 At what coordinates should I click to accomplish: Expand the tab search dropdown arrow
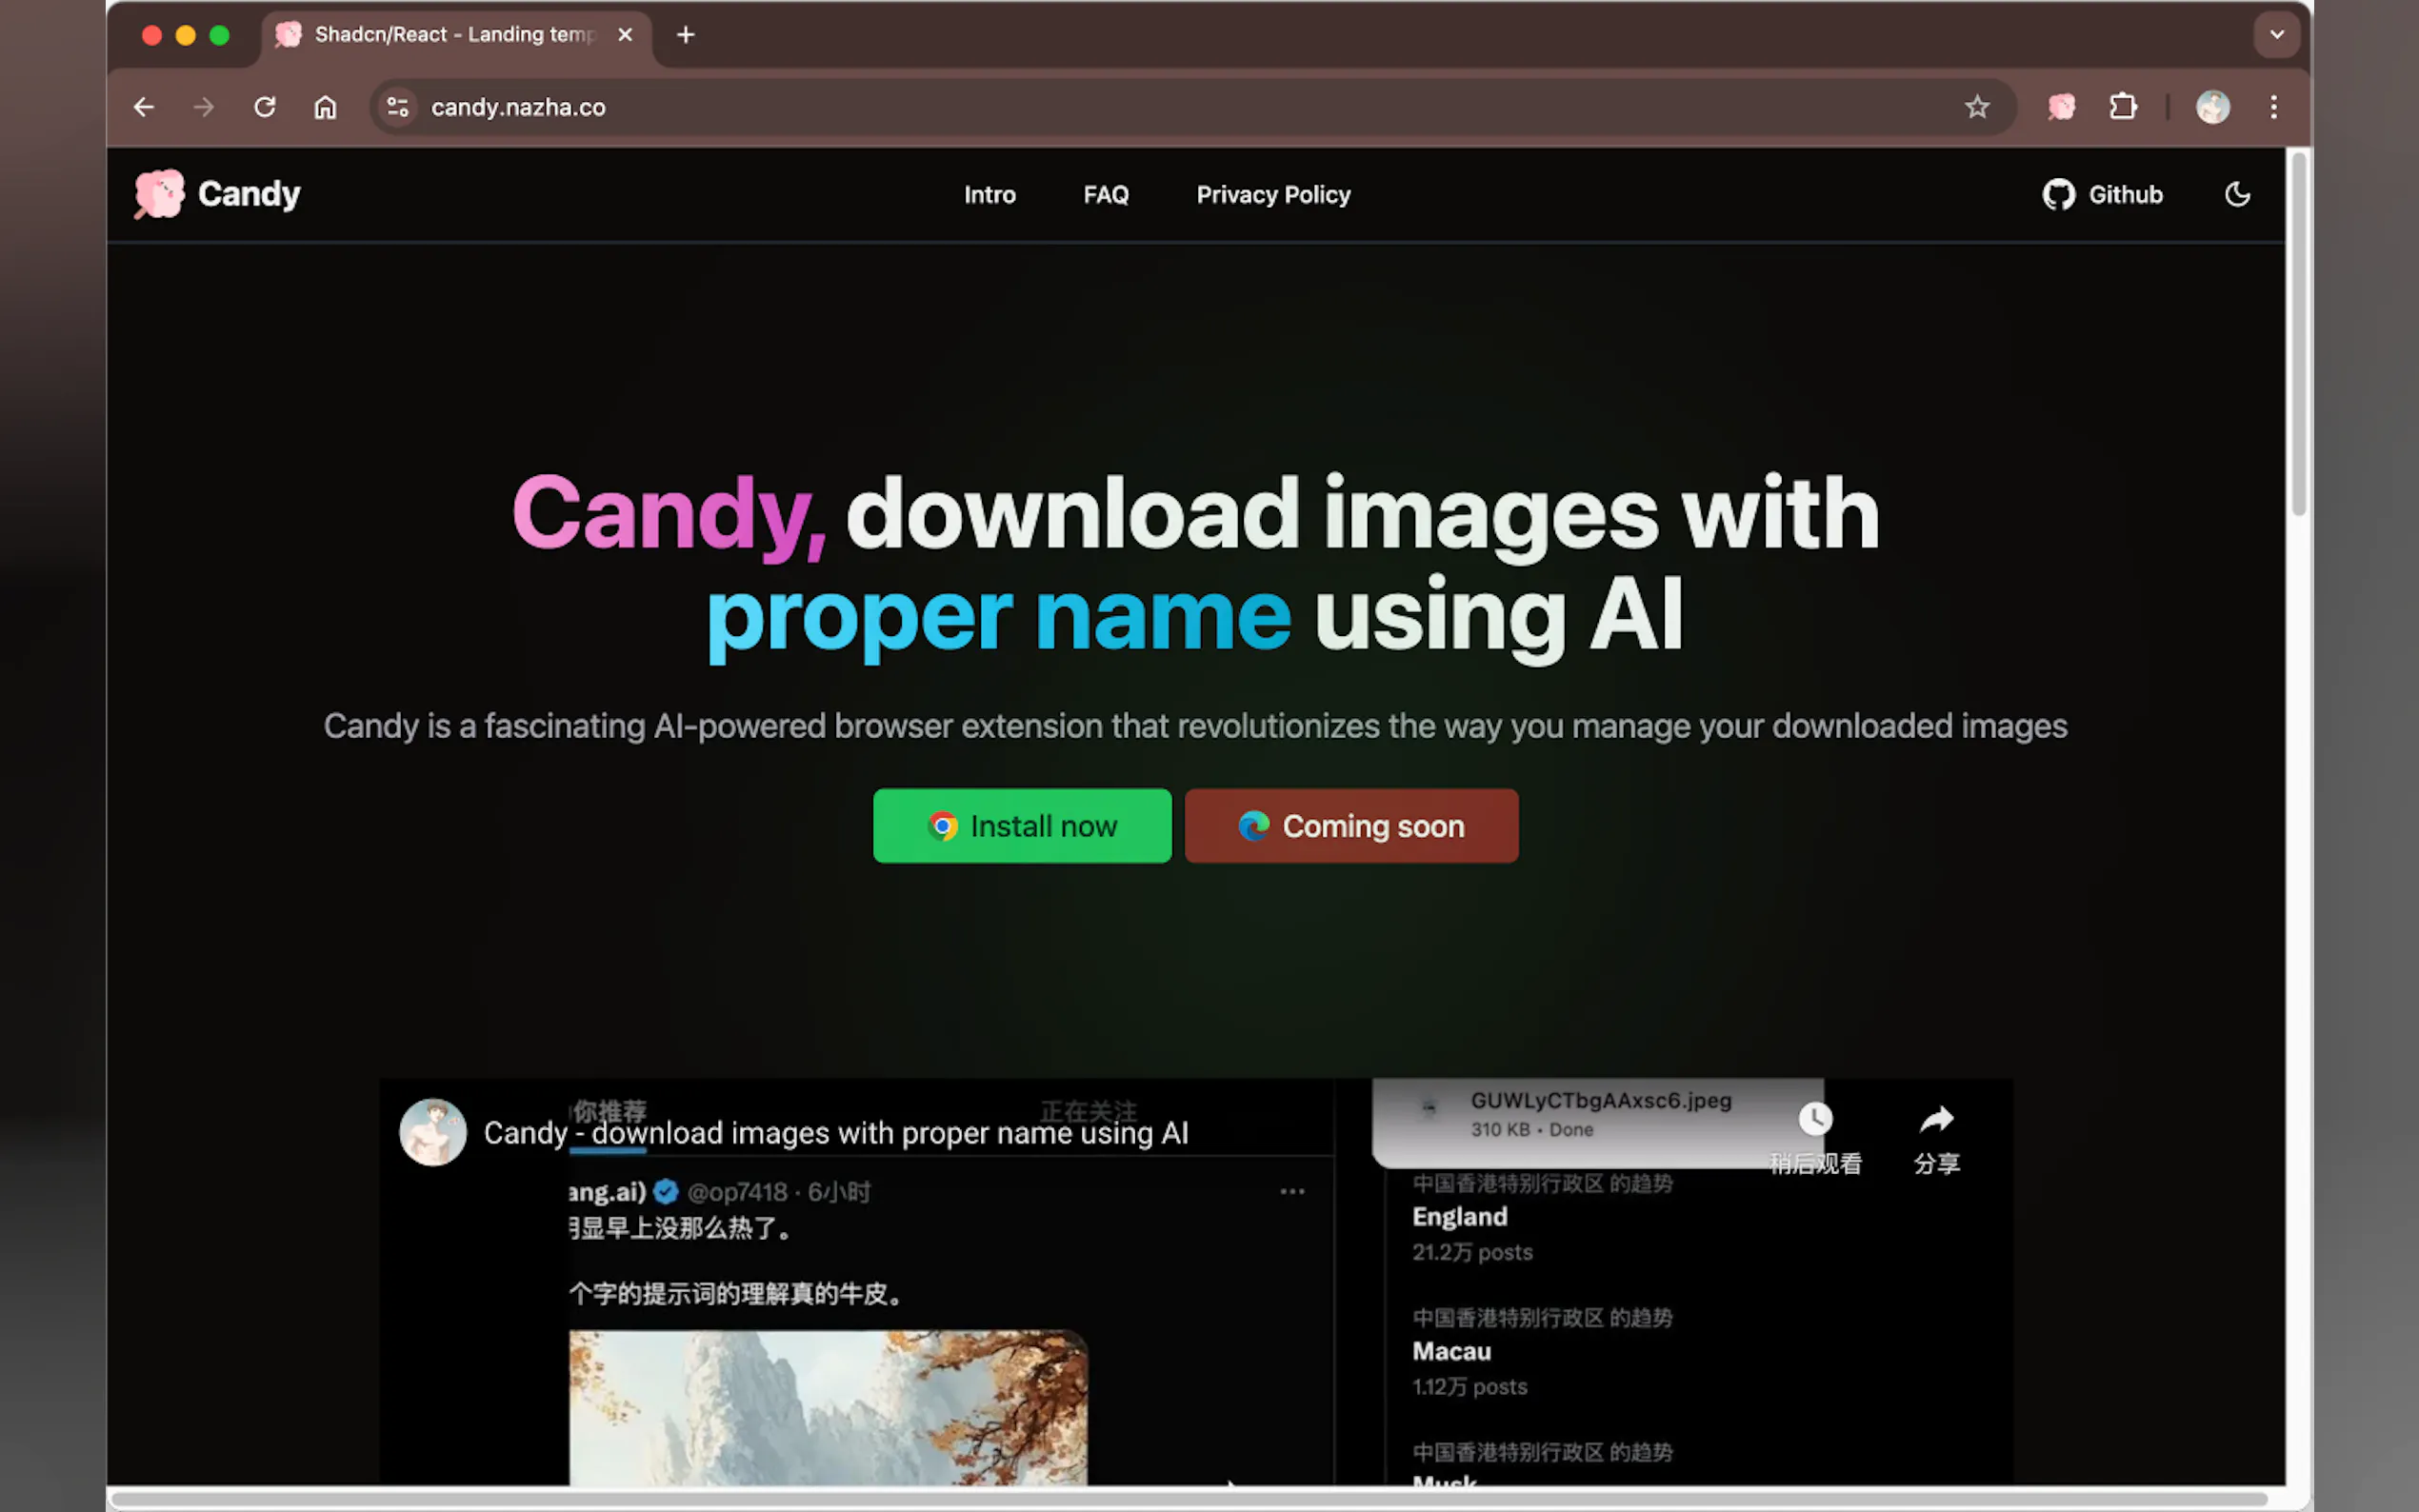[x=2277, y=35]
